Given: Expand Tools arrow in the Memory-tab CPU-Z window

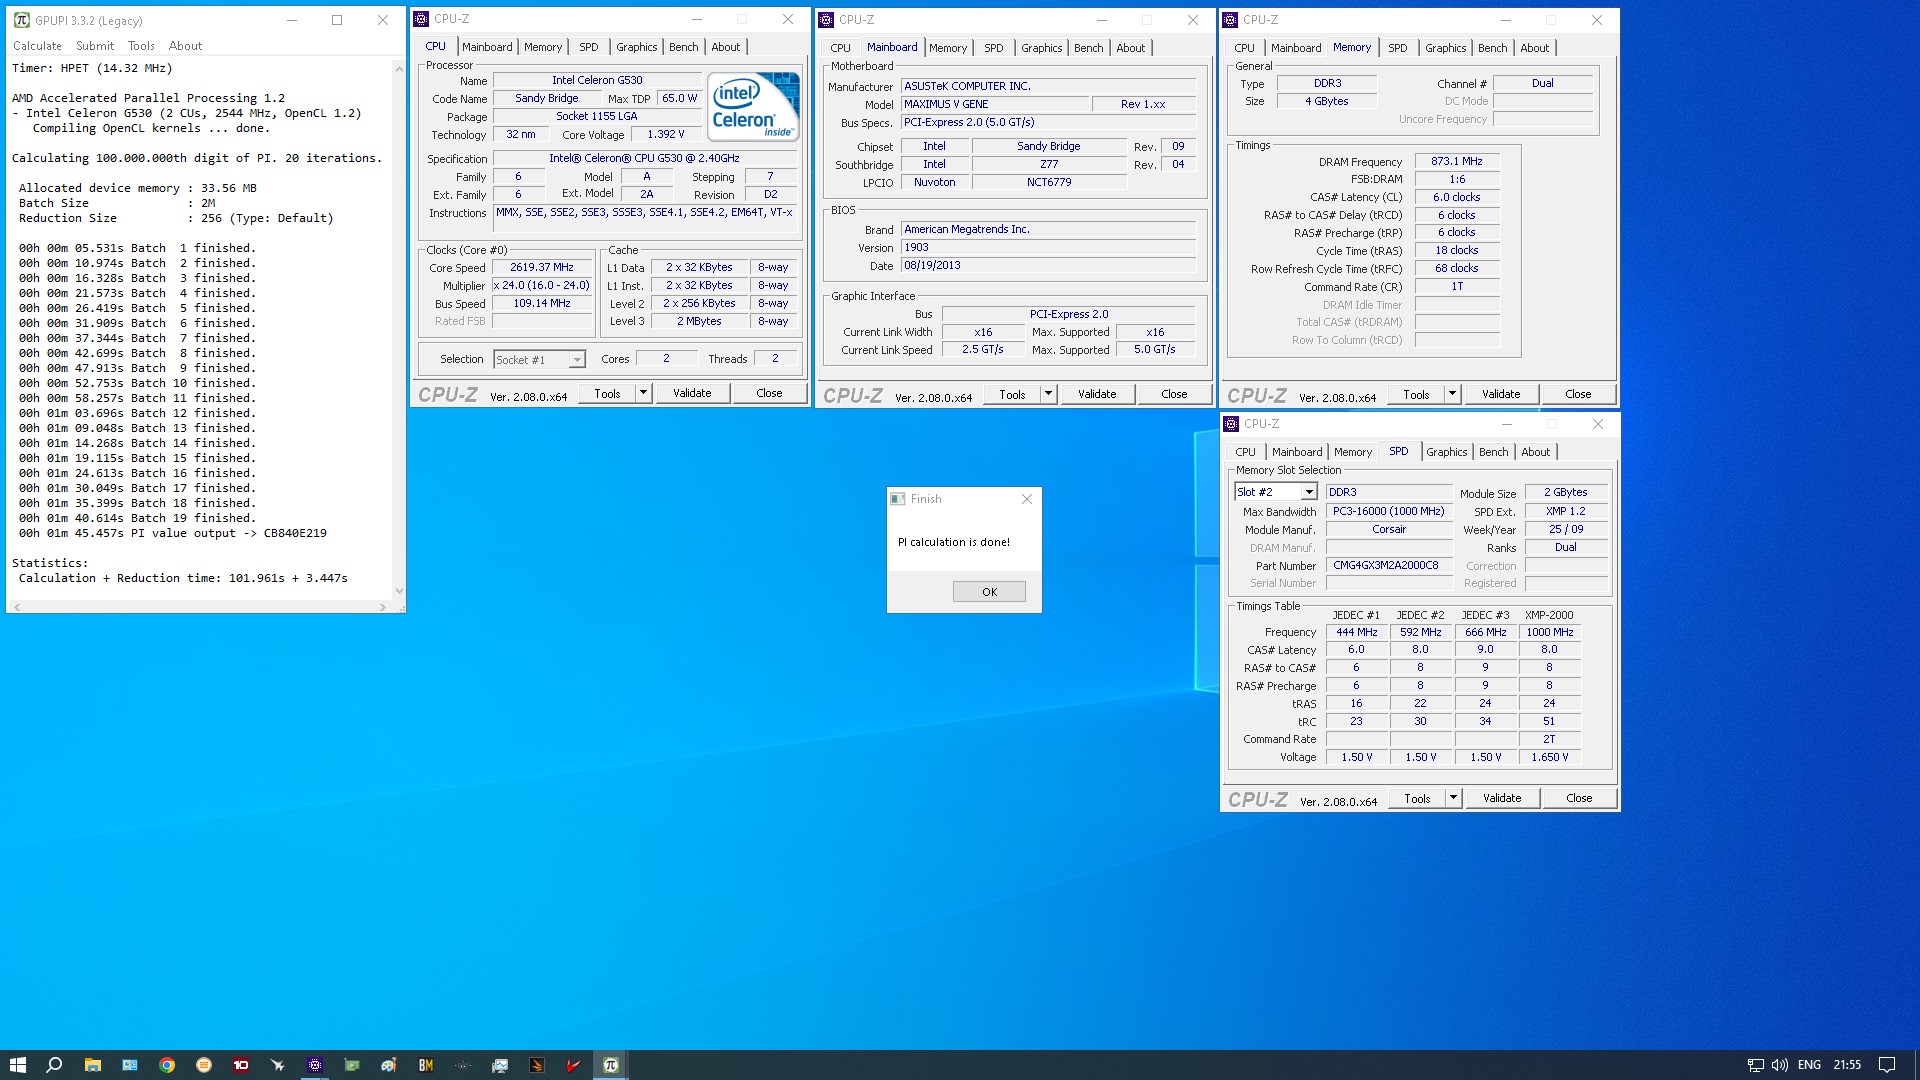Looking at the screenshot, I should (x=1452, y=394).
